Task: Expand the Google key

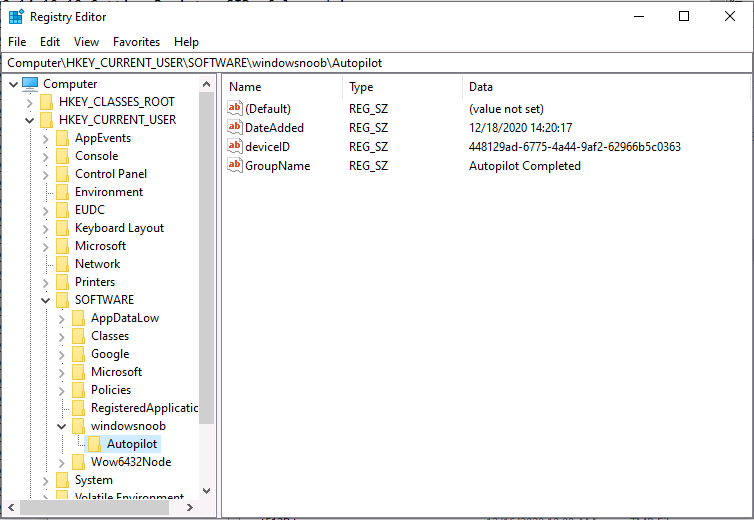Action: 61,355
